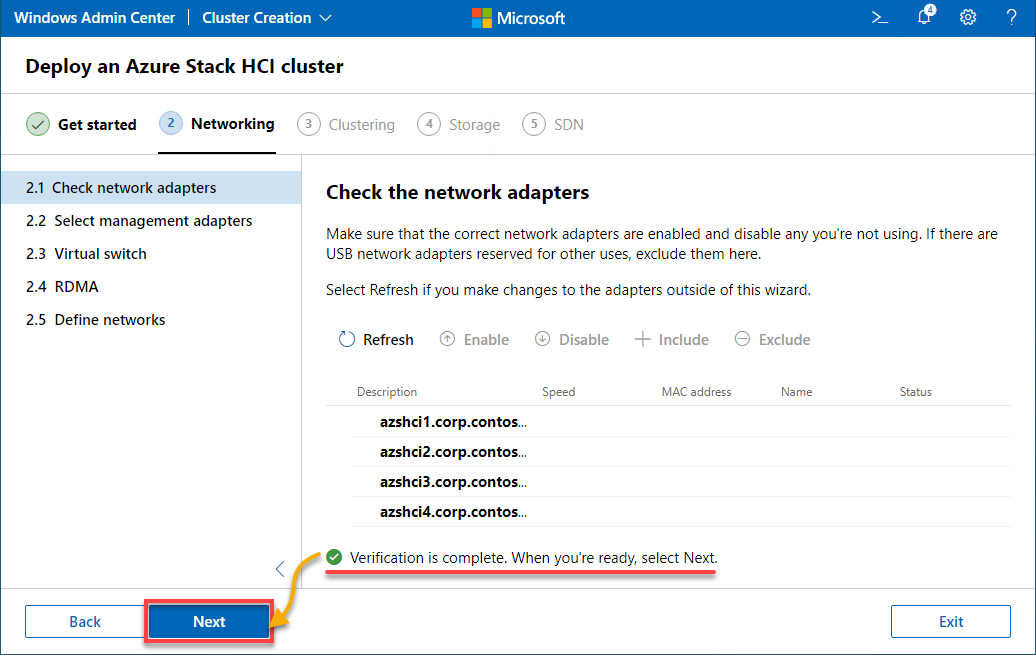Expand the azshci1.corp.contos... row
Viewport: 1036px width, 655px height.
[681, 422]
